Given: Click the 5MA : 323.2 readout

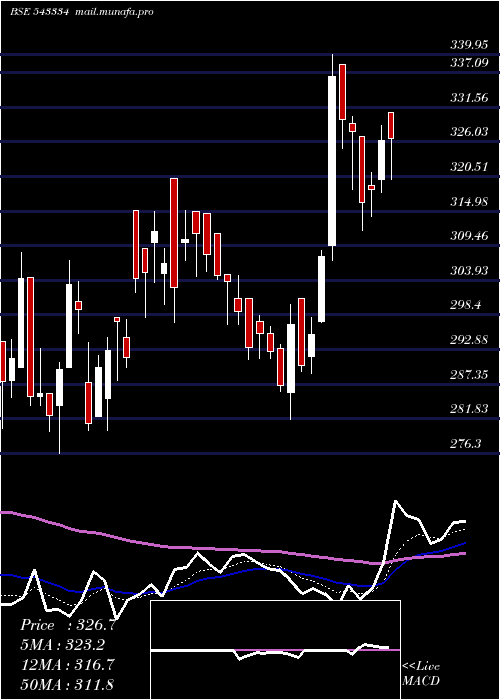Looking at the screenshot, I should tap(63, 645).
